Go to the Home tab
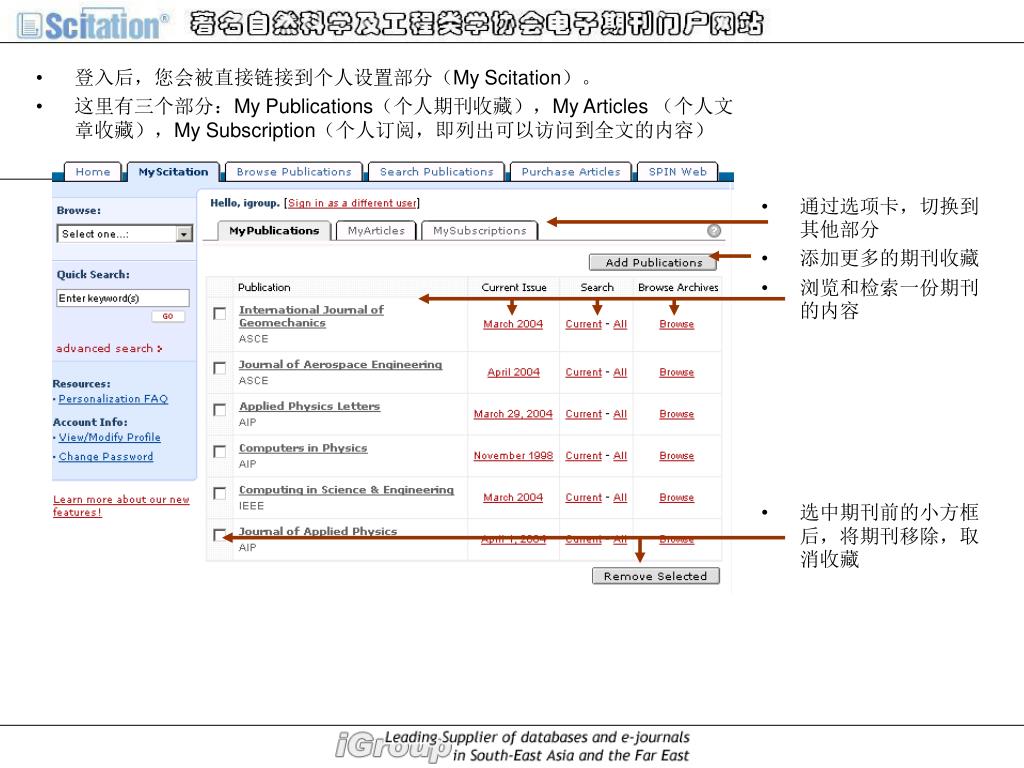This screenshot has height=768, width=1024. pyautogui.click(x=93, y=172)
